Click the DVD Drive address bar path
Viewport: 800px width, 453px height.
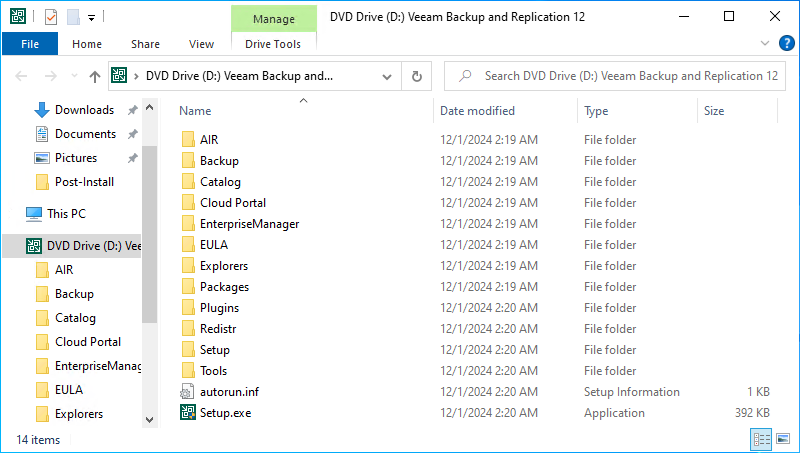[x=239, y=76]
